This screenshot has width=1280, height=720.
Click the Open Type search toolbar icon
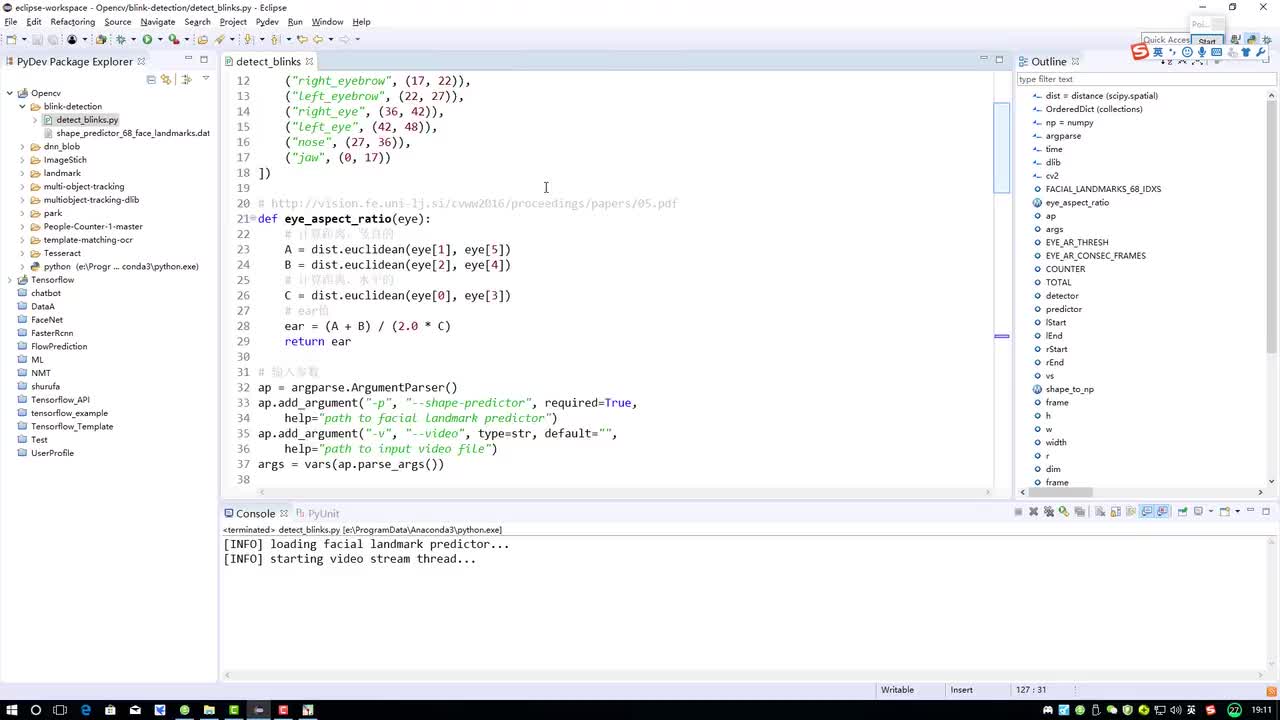click(x=202, y=39)
